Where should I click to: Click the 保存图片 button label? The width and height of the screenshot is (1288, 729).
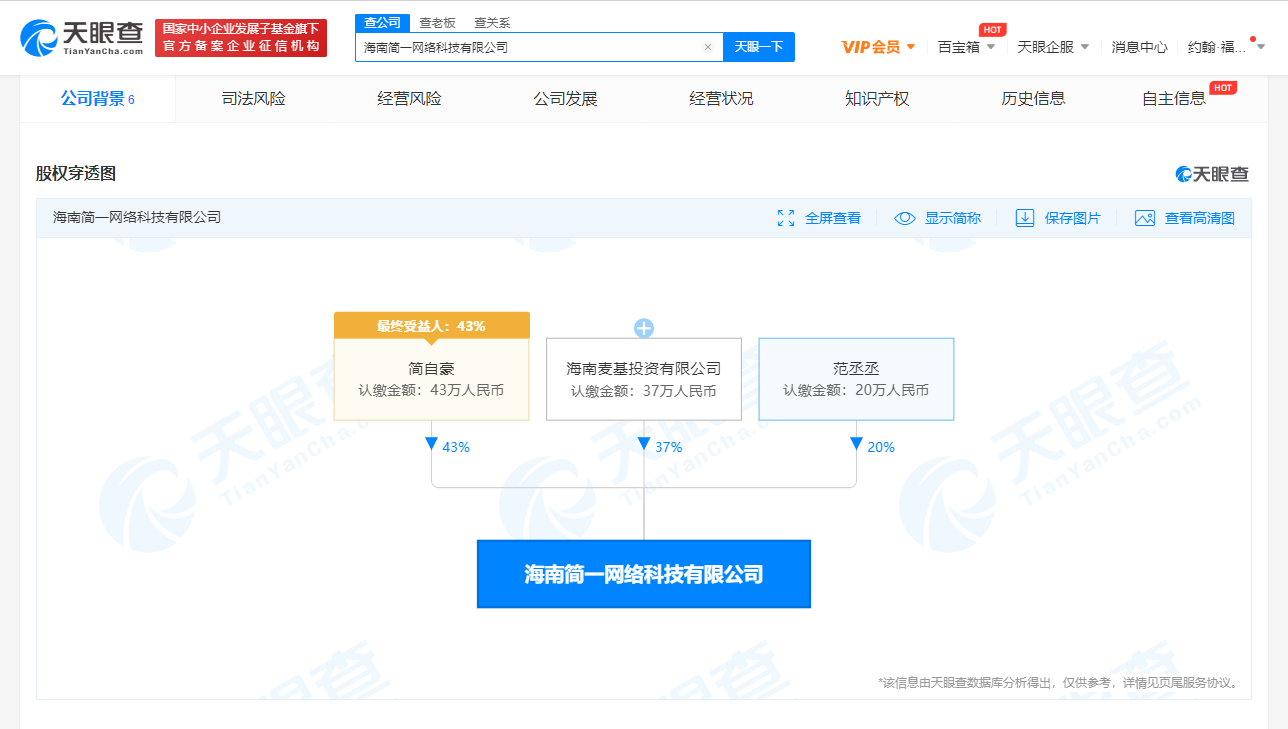pos(1073,218)
